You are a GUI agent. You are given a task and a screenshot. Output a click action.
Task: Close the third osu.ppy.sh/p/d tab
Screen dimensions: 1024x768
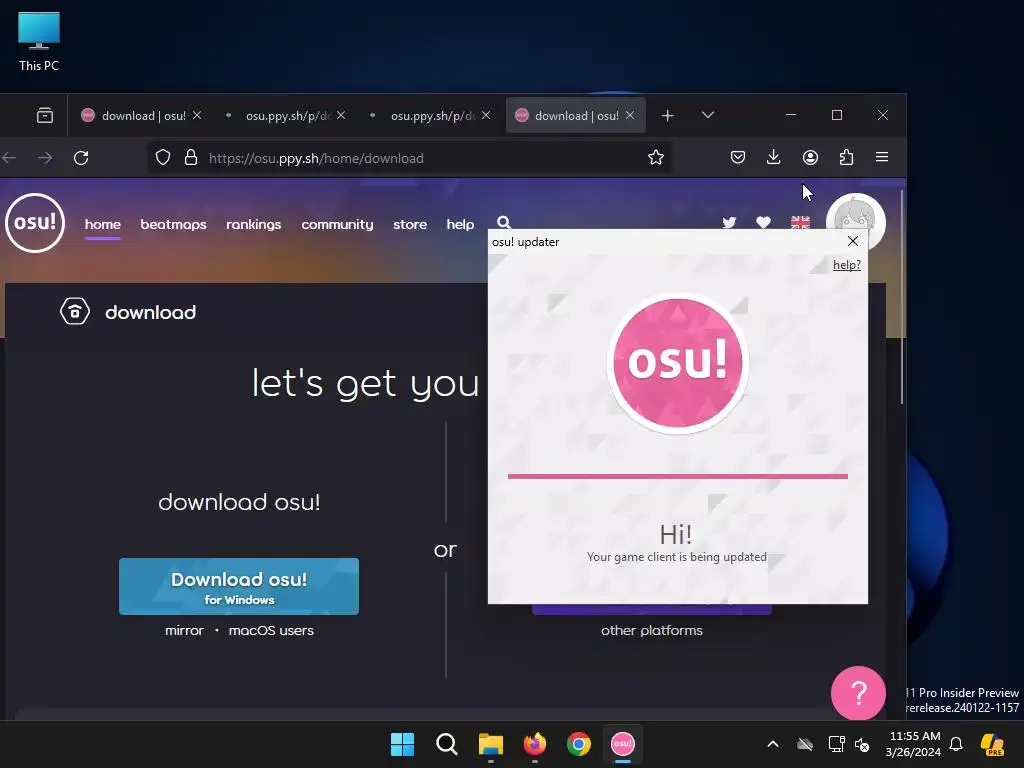pyautogui.click(x=486, y=115)
